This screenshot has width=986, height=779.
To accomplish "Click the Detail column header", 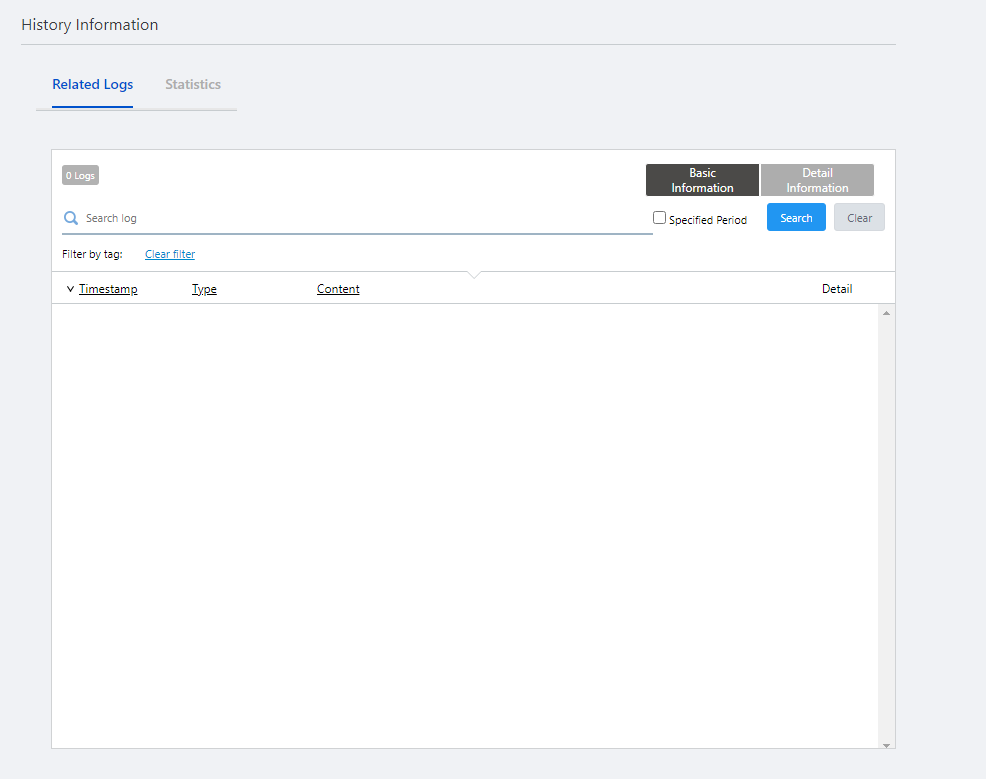I will click(837, 290).
